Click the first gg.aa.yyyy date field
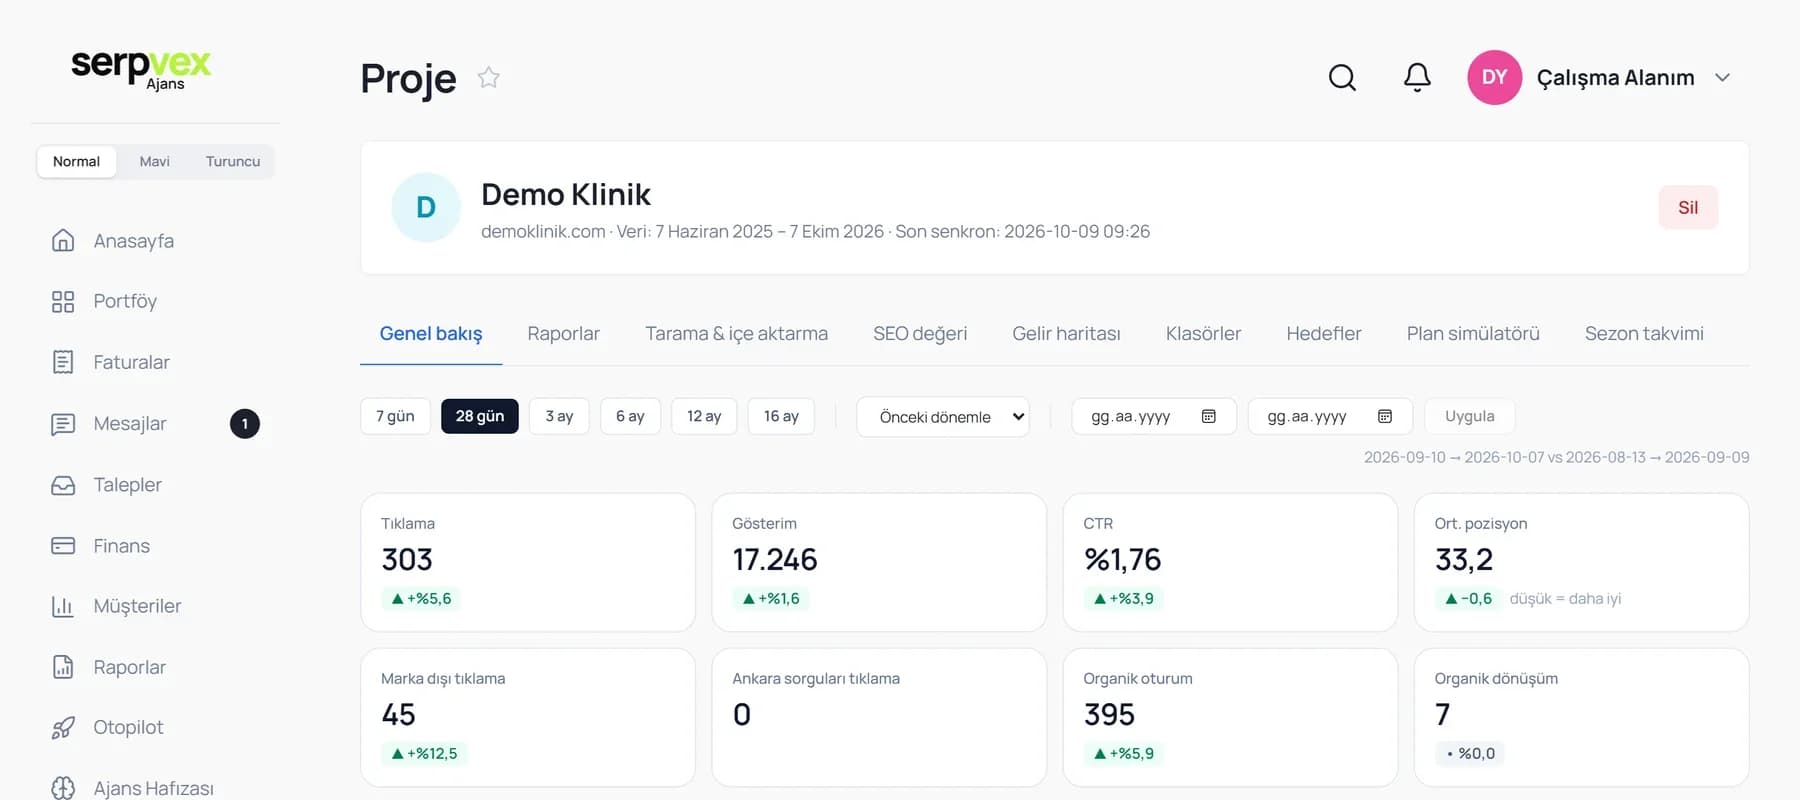 [x=1154, y=416]
